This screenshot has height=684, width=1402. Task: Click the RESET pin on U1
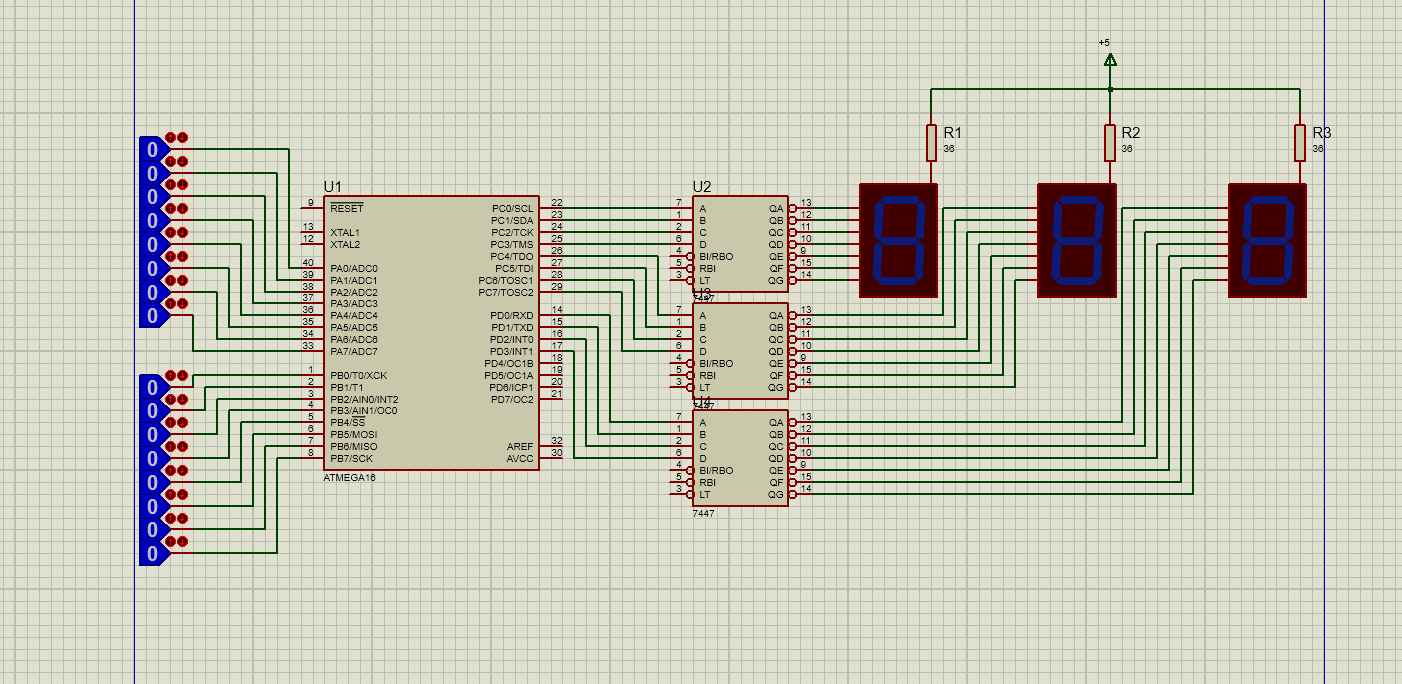click(x=310, y=208)
